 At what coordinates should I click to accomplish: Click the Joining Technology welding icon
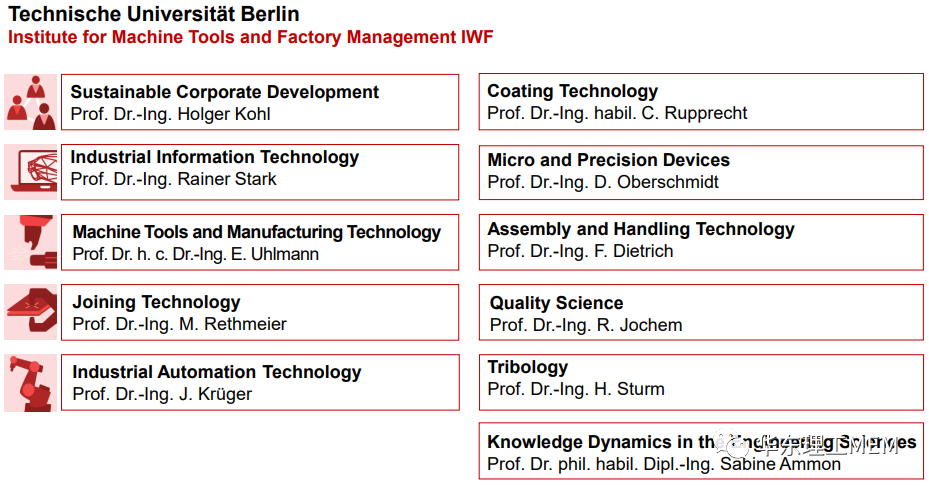(x=31, y=312)
